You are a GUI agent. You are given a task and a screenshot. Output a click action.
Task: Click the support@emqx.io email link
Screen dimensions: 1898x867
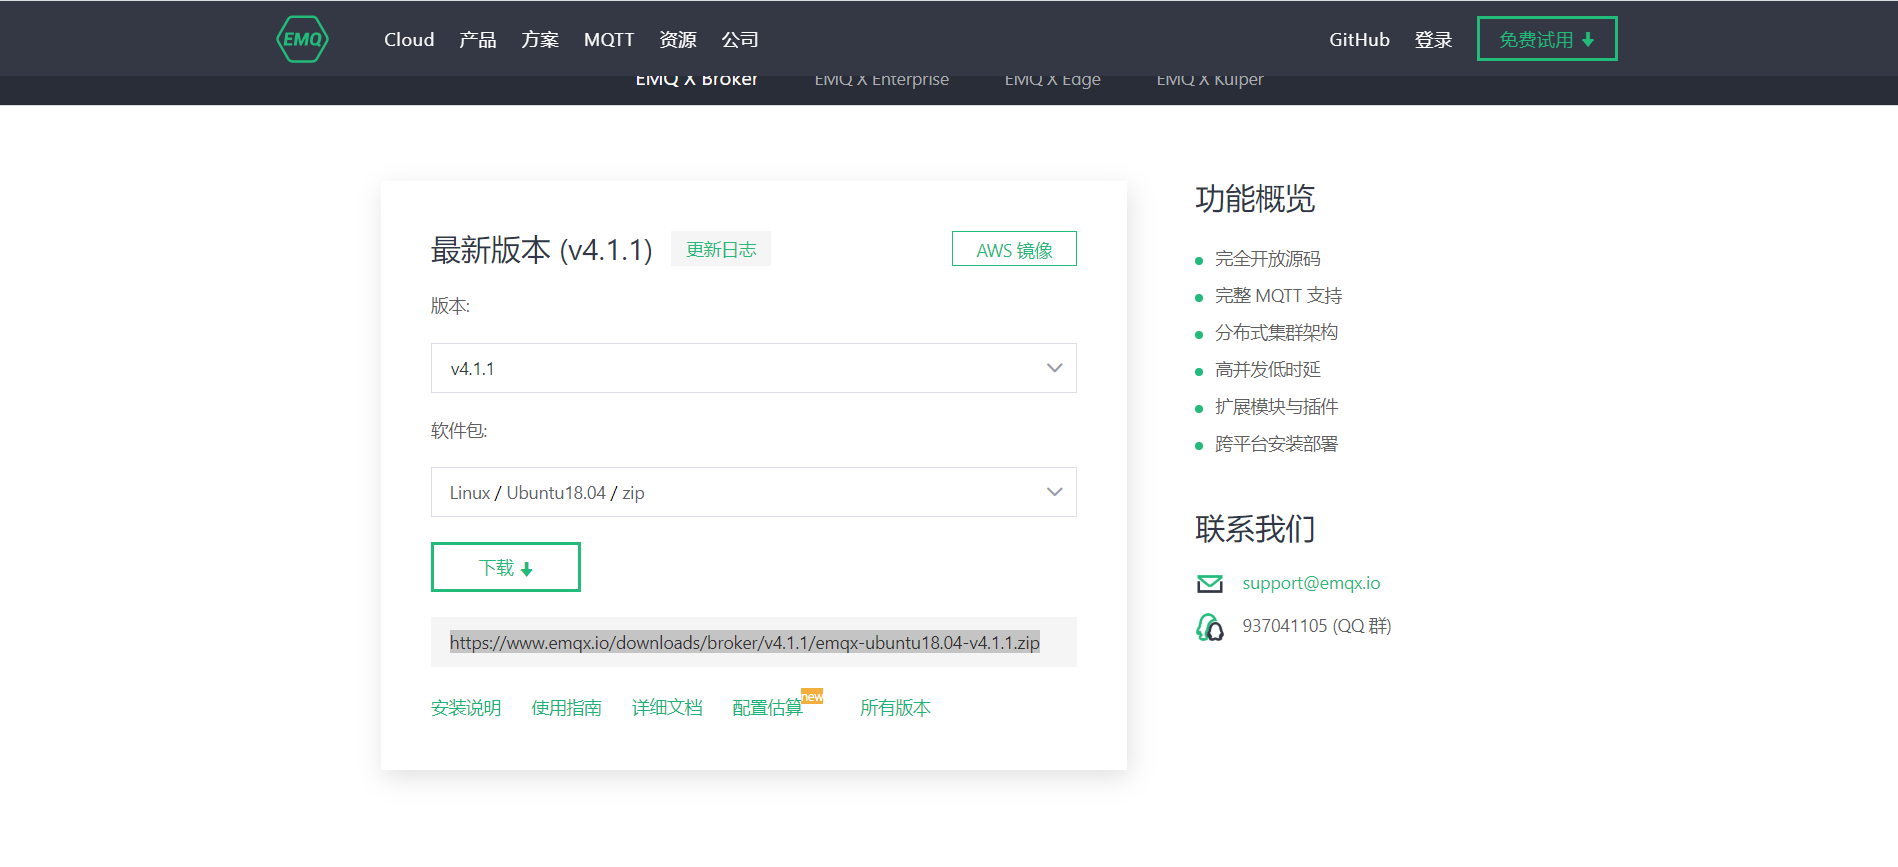point(1311,583)
